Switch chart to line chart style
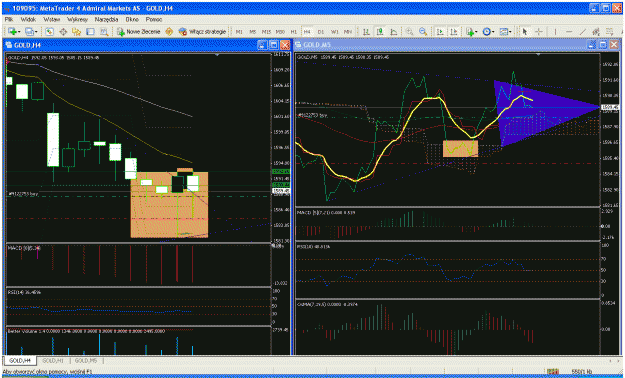 [x=393, y=32]
